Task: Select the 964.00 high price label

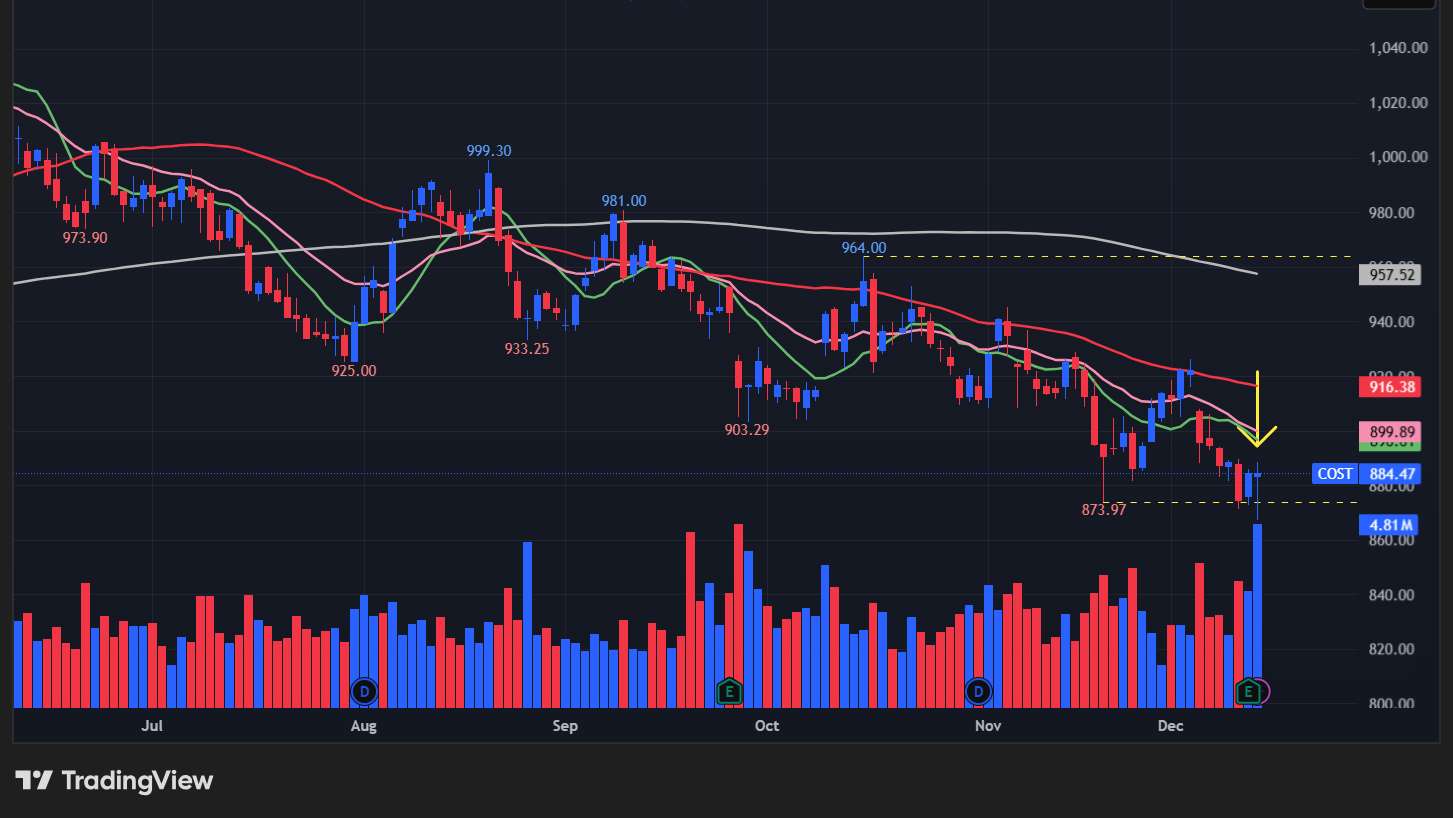Action: coord(864,248)
